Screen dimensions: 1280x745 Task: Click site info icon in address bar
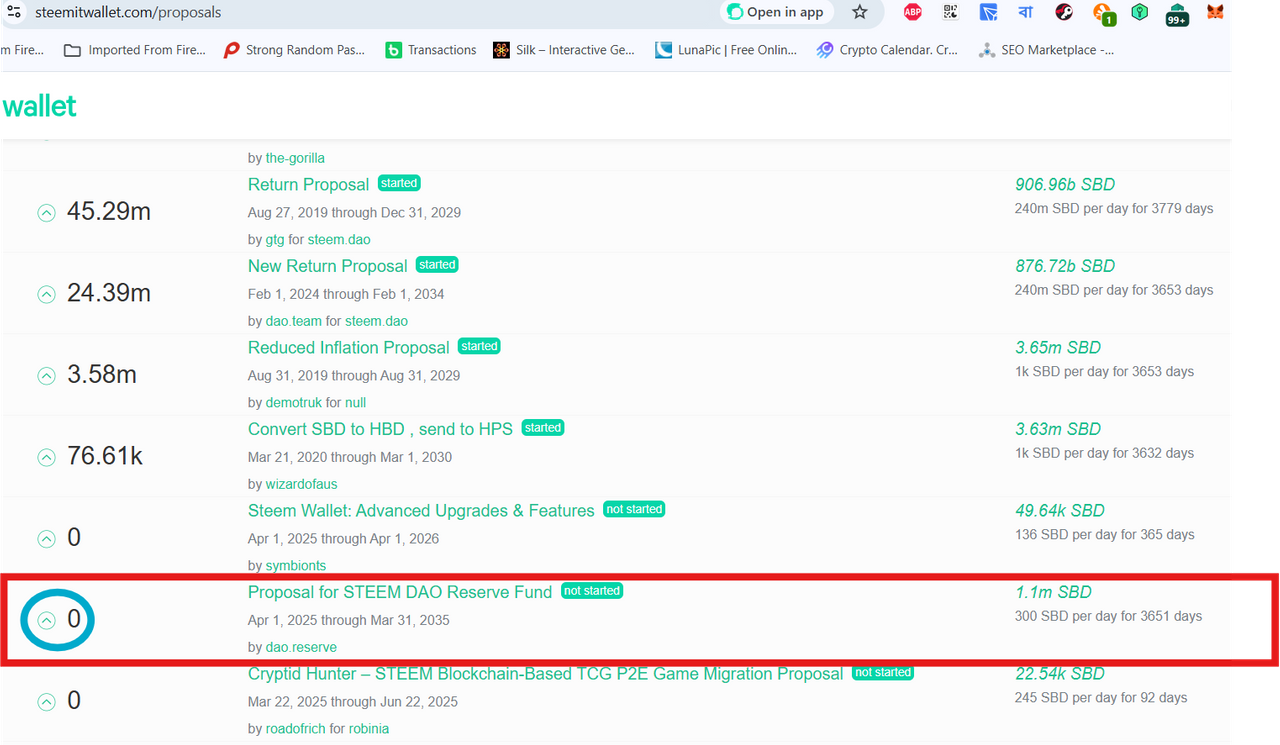tap(13, 12)
